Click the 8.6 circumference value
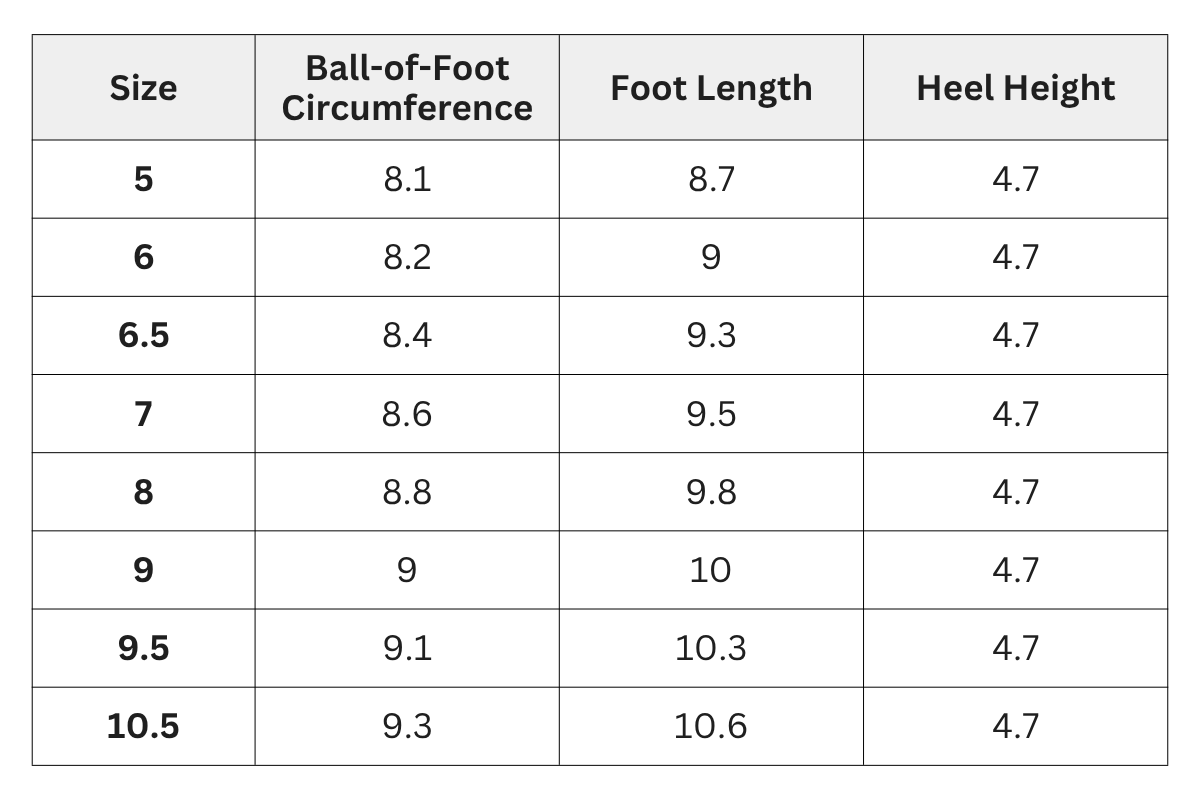 click(406, 414)
